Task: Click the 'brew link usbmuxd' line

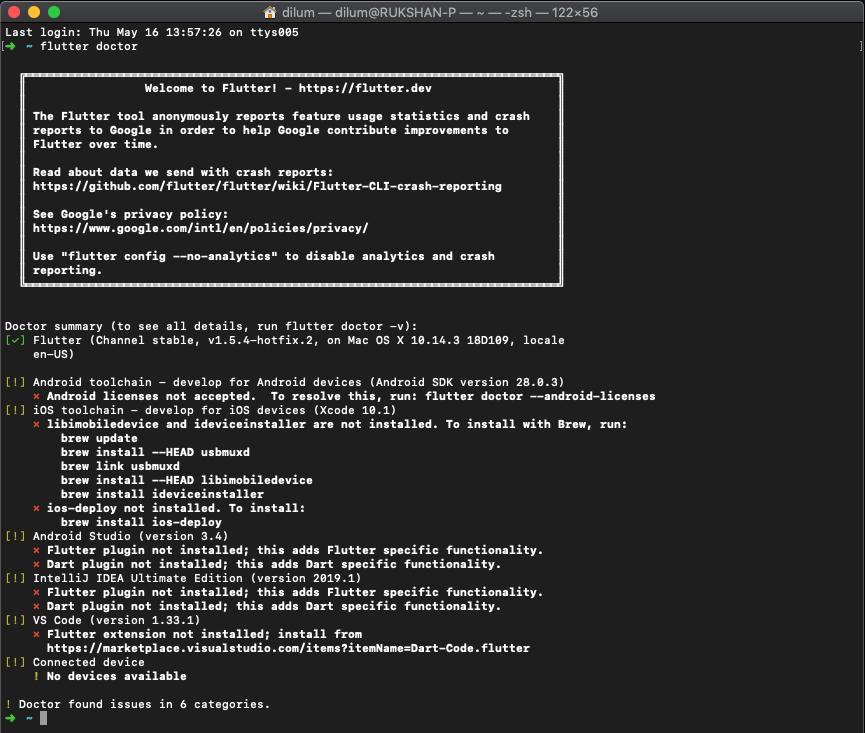Action: tap(120, 467)
